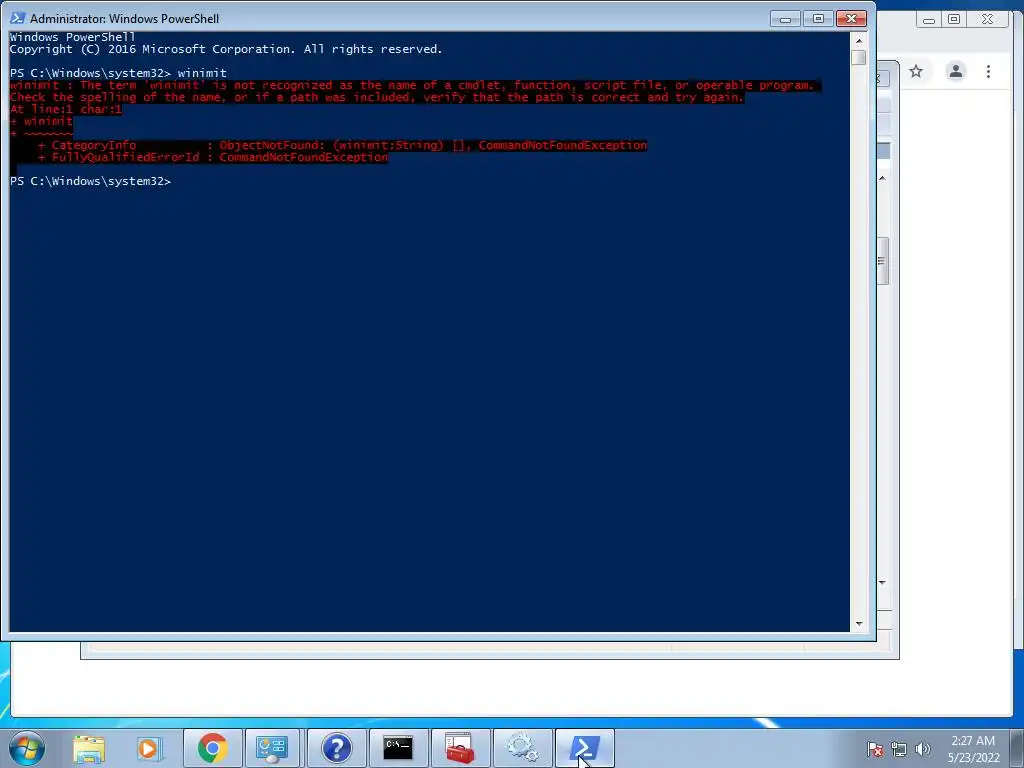Screen dimensions: 1024x768
Task: Click the Chrome page scrollbar thumb
Action: tap(882, 261)
